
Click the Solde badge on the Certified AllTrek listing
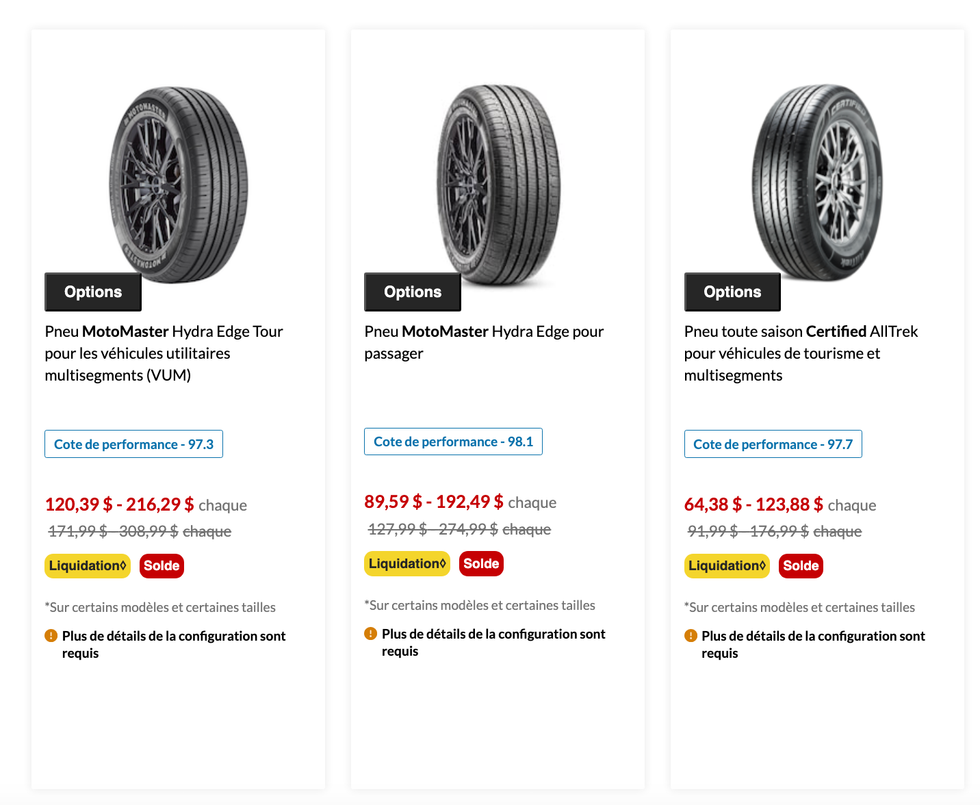800,565
